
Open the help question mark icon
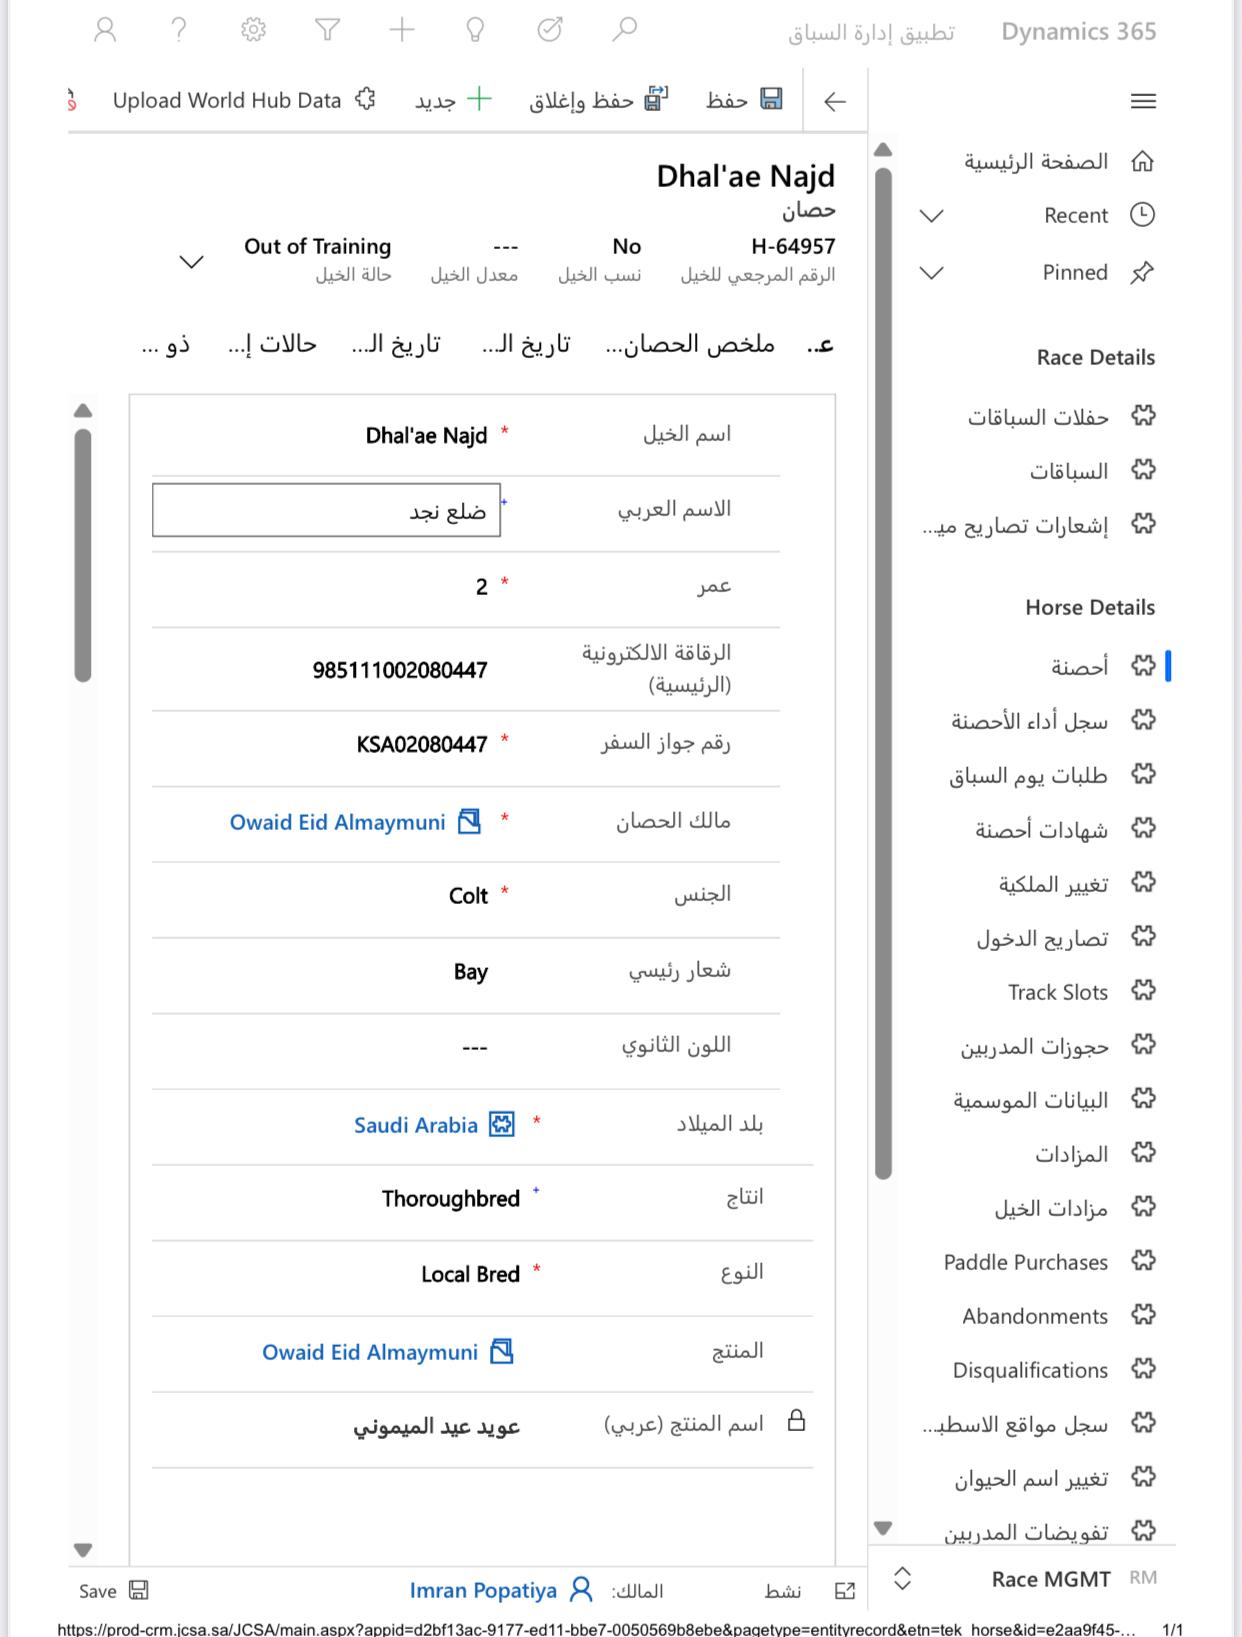pos(179,30)
